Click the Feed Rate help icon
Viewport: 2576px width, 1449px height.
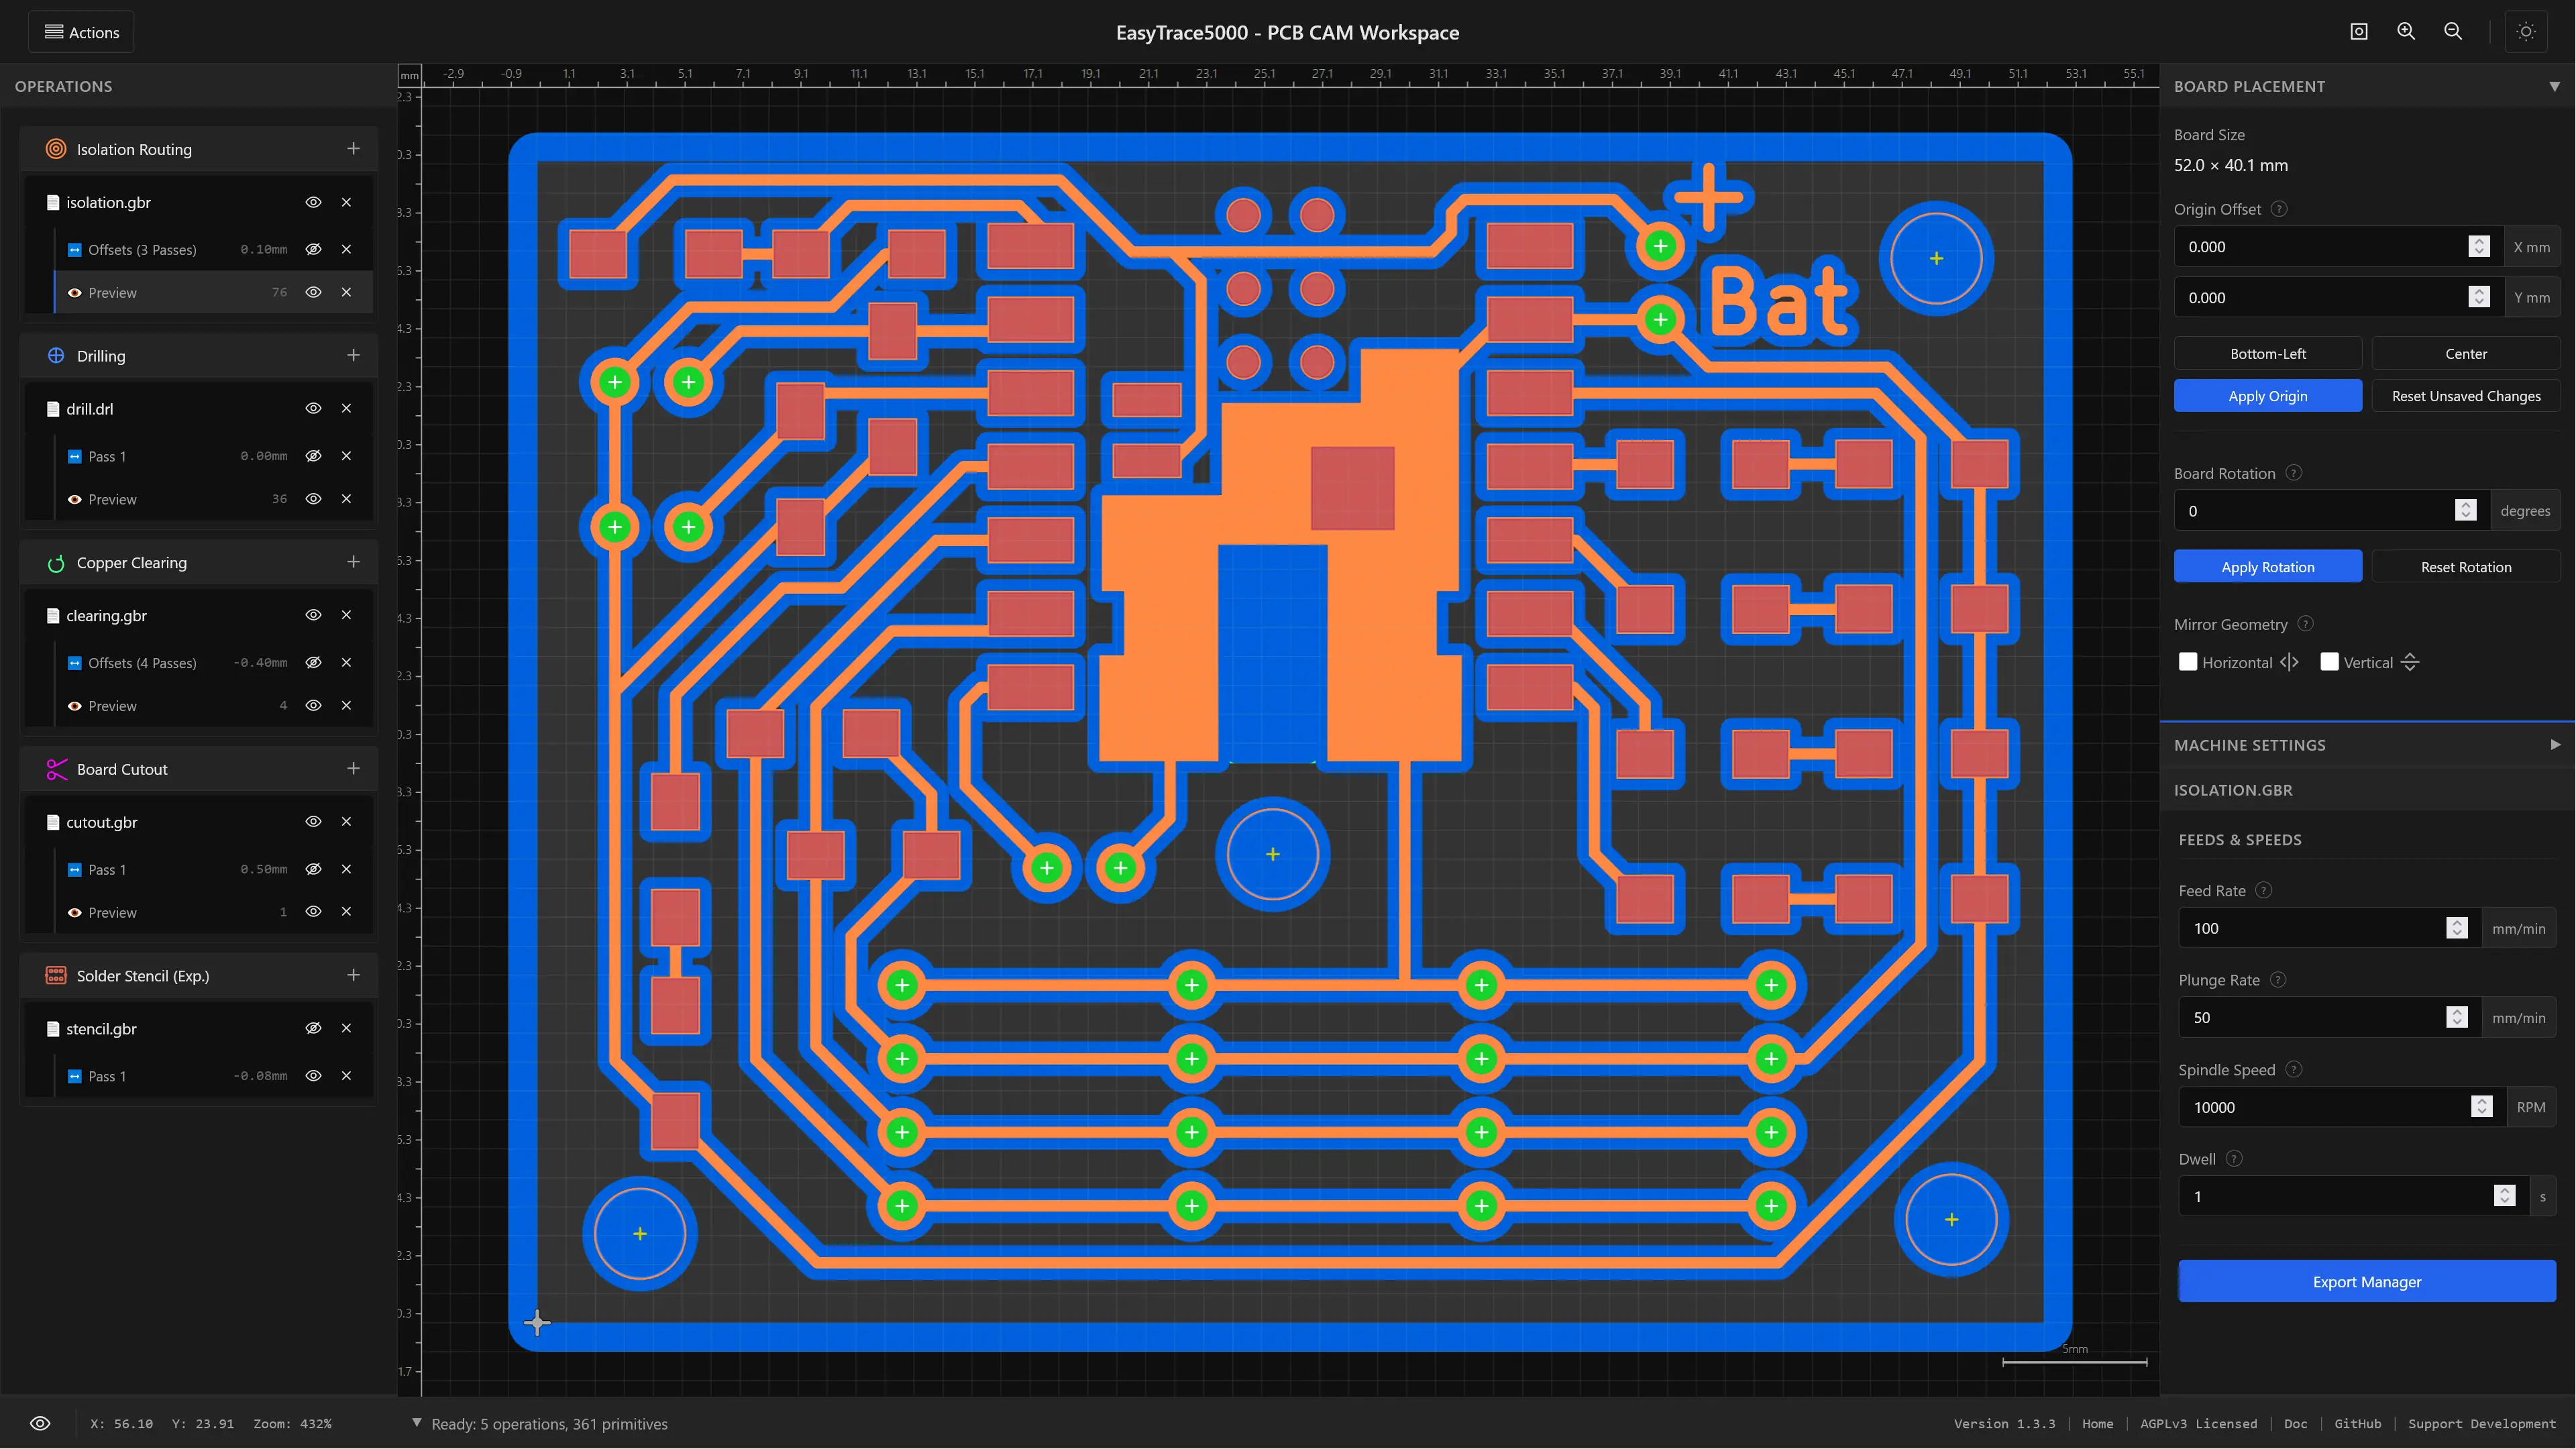coord(2264,890)
